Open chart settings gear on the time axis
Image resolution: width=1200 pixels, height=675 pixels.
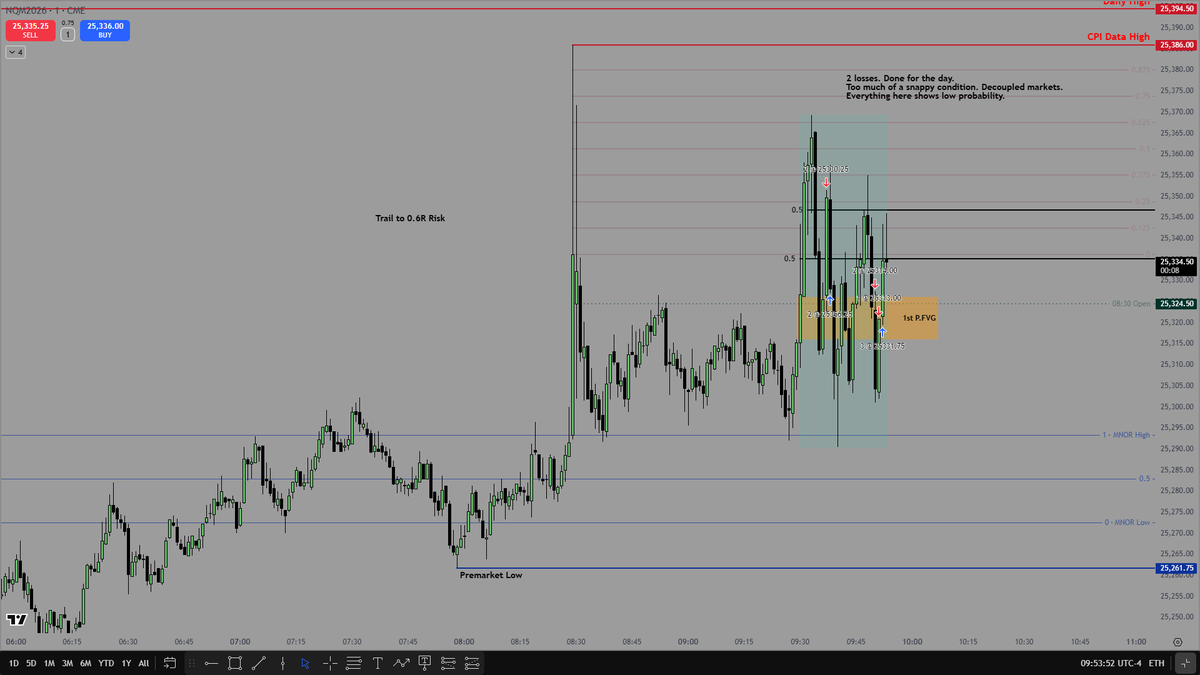click(x=1177, y=642)
